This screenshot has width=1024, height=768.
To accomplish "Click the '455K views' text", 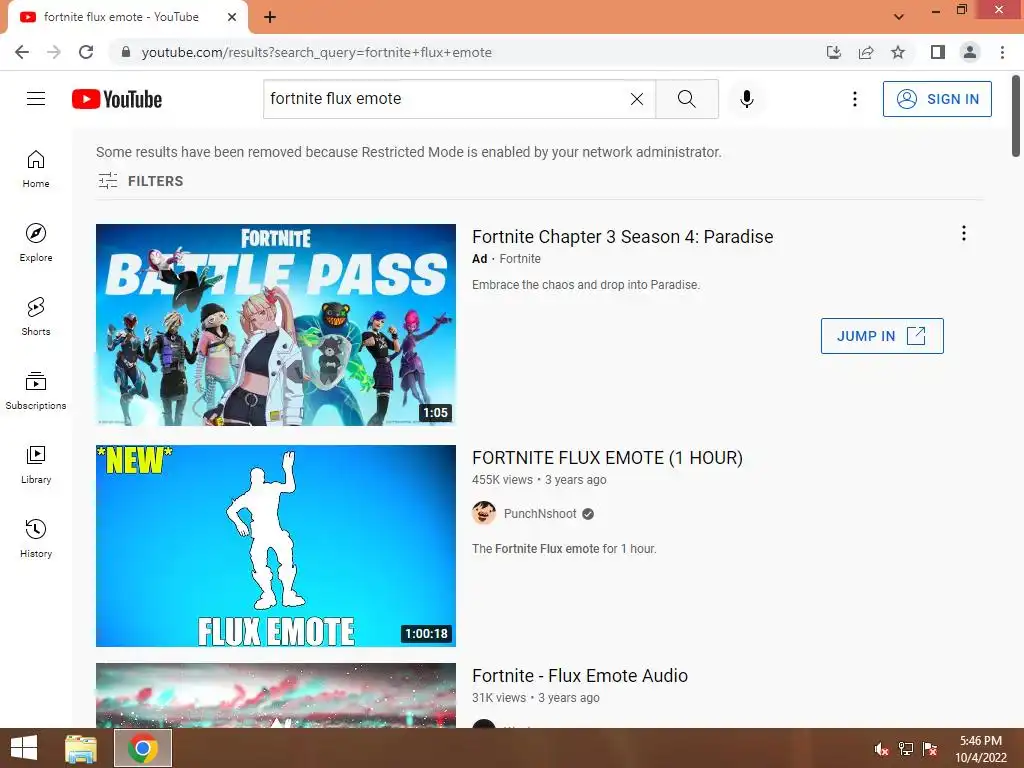I will click(x=502, y=480).
